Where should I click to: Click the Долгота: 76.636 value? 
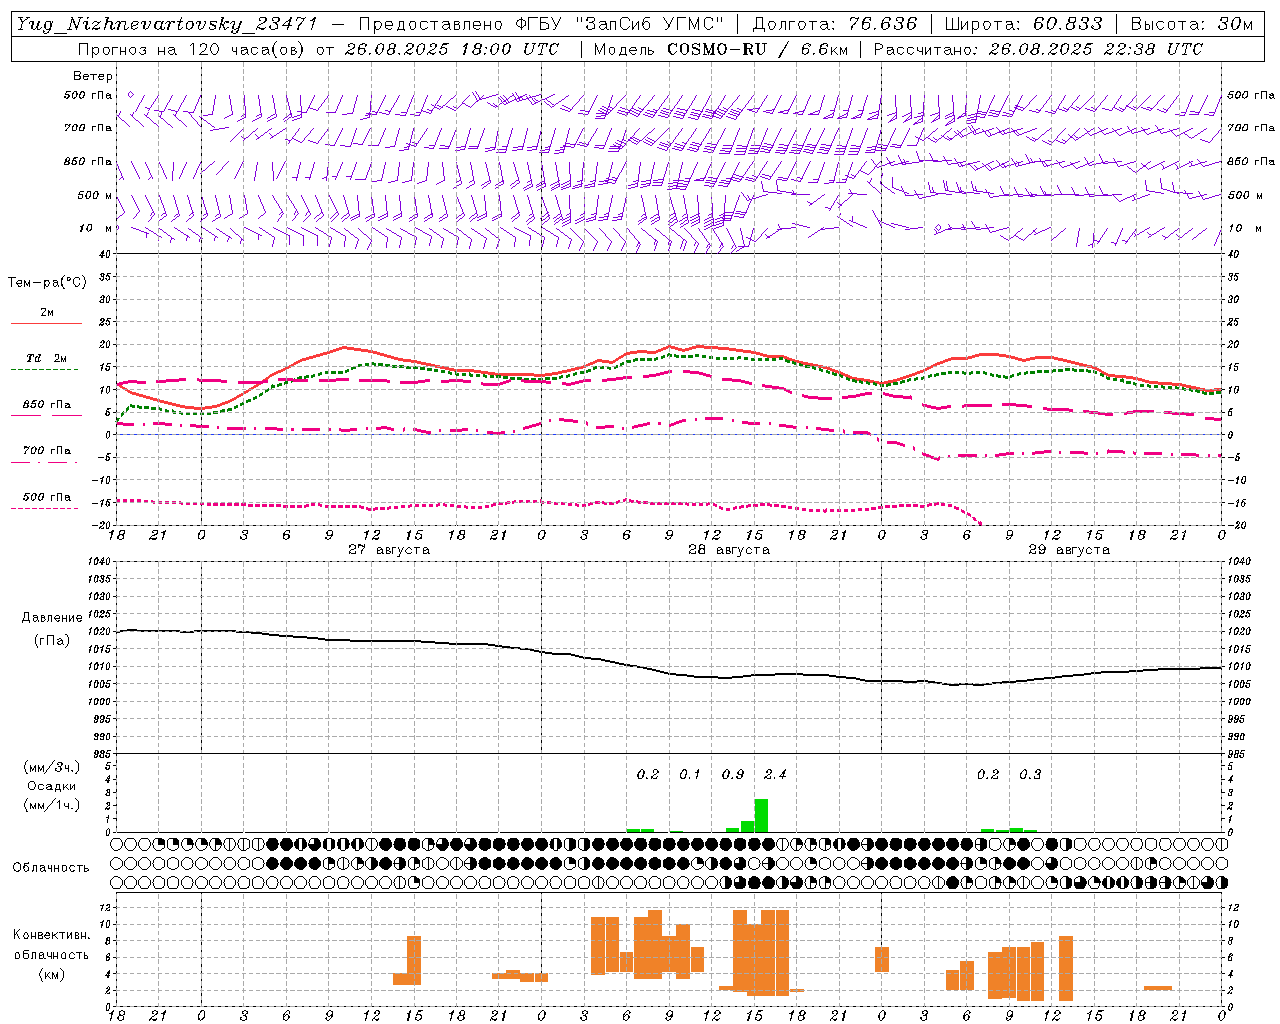834,24
